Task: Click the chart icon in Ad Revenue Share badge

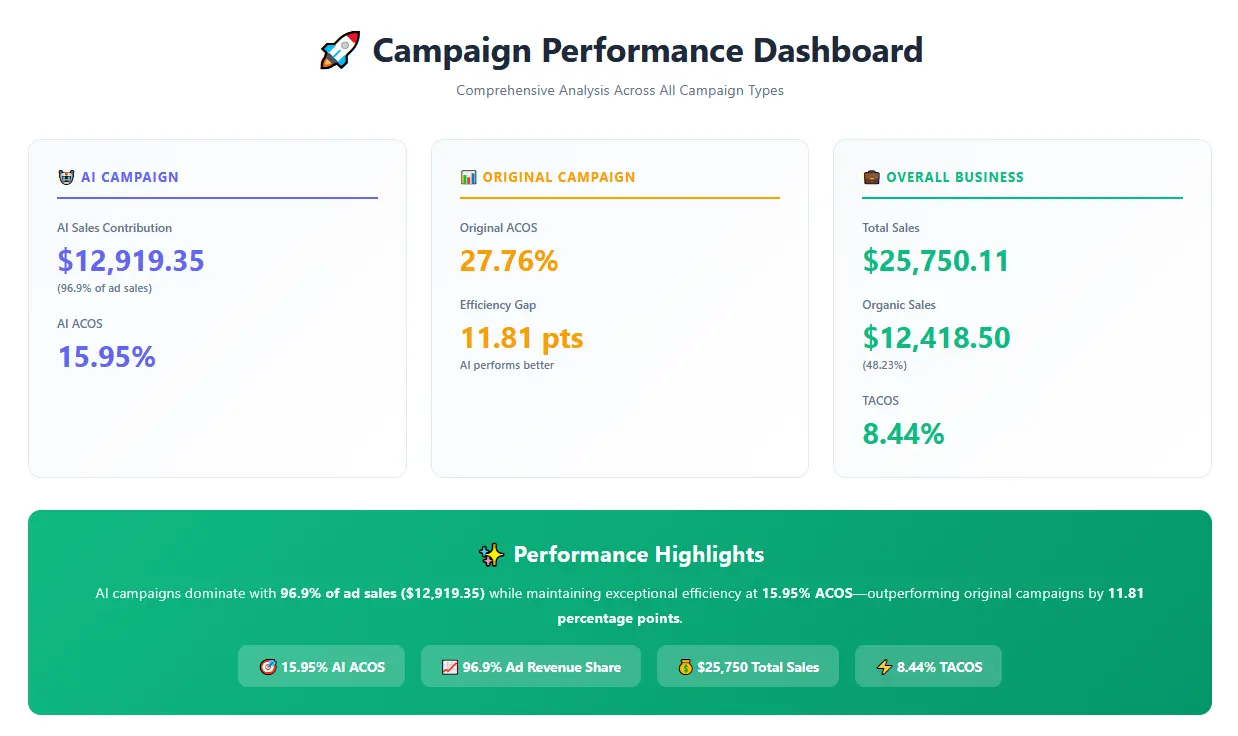Action: (x=449, y=667)
